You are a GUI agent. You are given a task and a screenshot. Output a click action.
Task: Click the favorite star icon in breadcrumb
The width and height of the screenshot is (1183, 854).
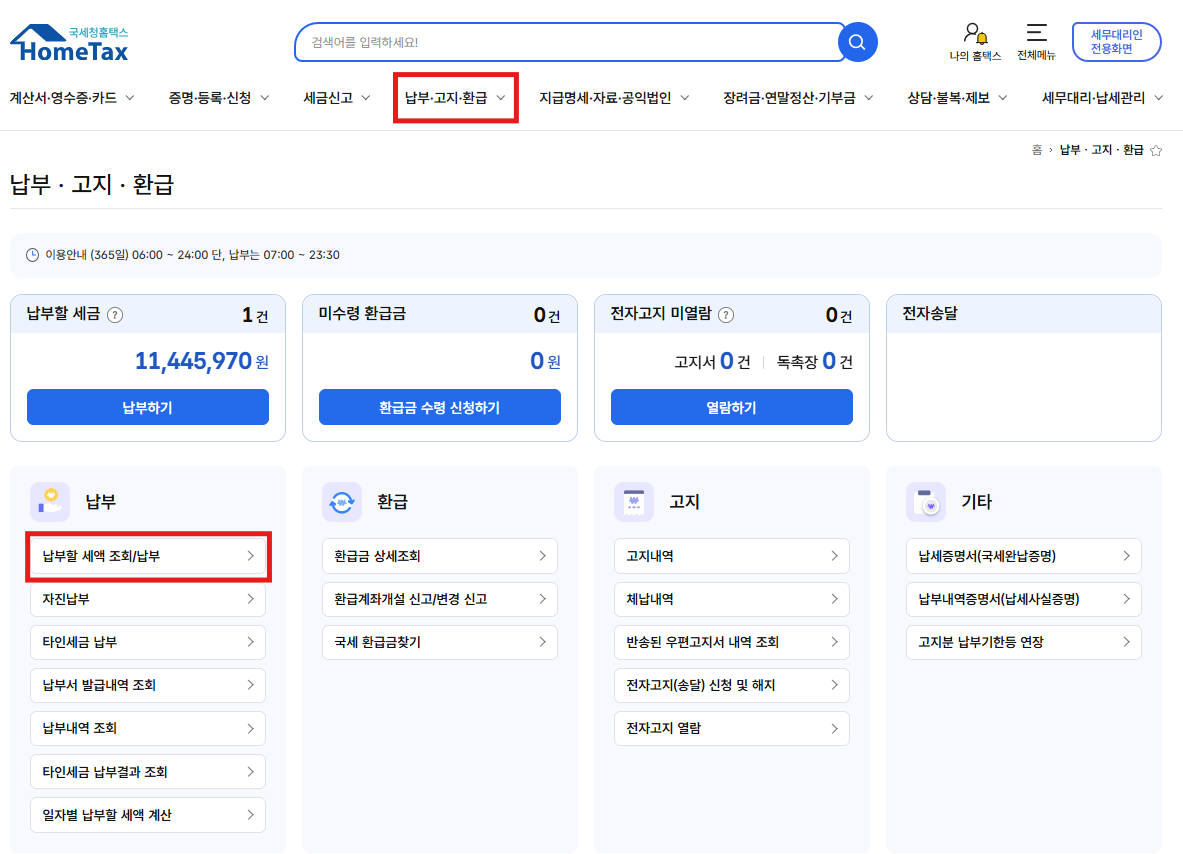tap(1156, 150)
